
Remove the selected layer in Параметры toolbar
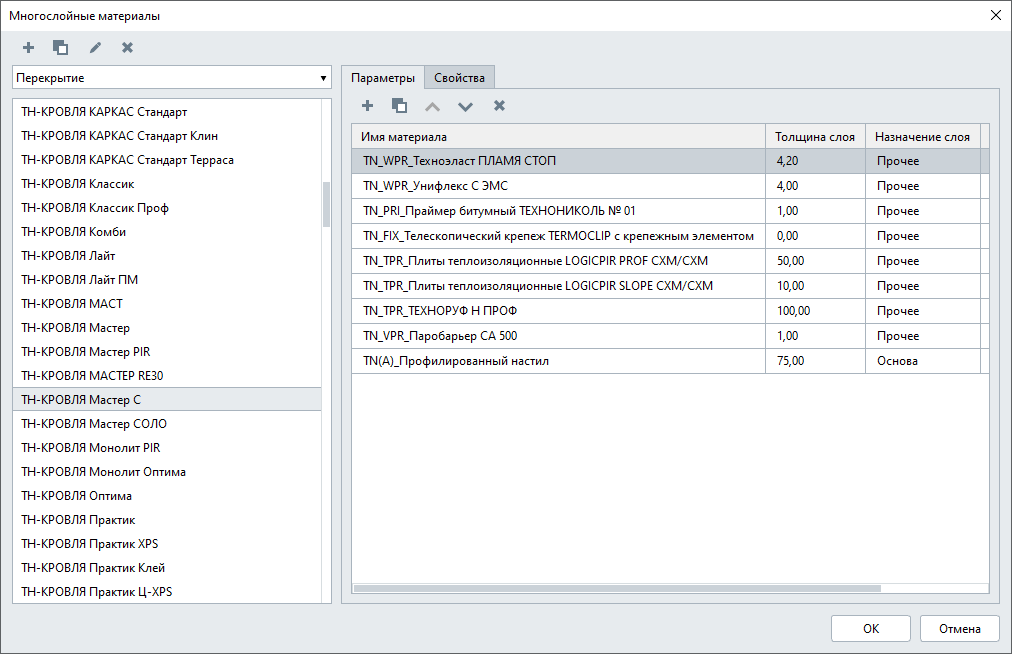coord(499,105)
